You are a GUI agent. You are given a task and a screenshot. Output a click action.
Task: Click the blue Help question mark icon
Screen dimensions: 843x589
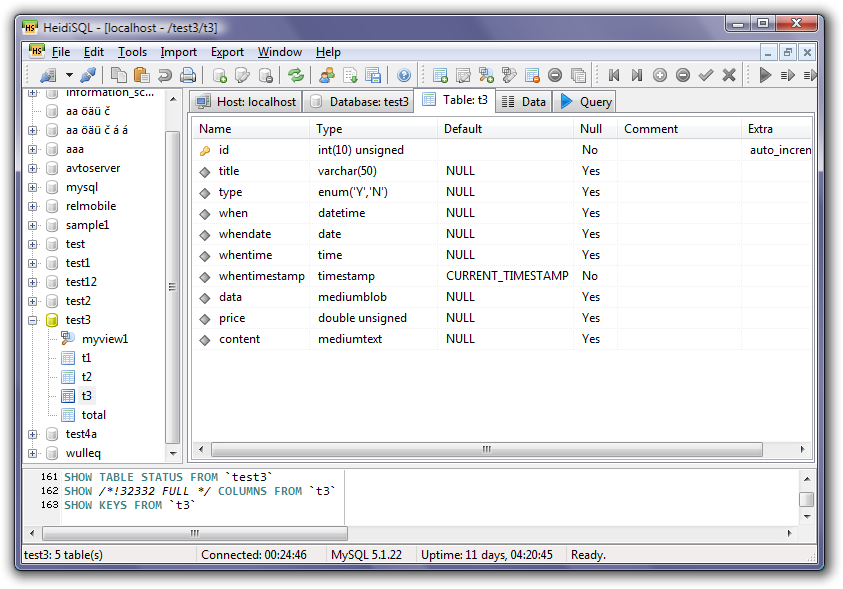404,75
